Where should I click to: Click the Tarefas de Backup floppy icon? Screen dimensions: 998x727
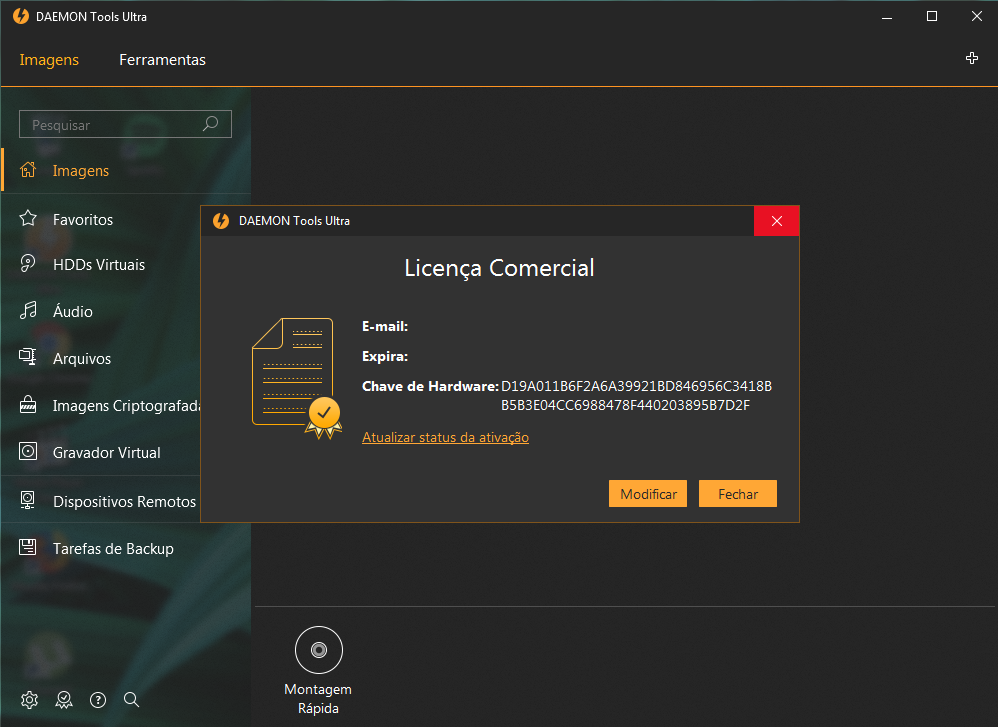click(x=28, y=547)
